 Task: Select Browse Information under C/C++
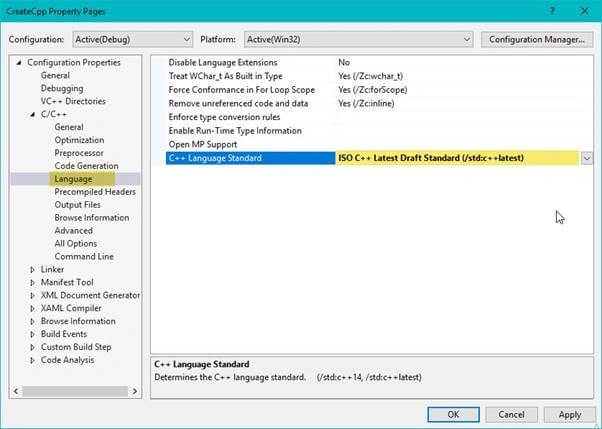92,217
